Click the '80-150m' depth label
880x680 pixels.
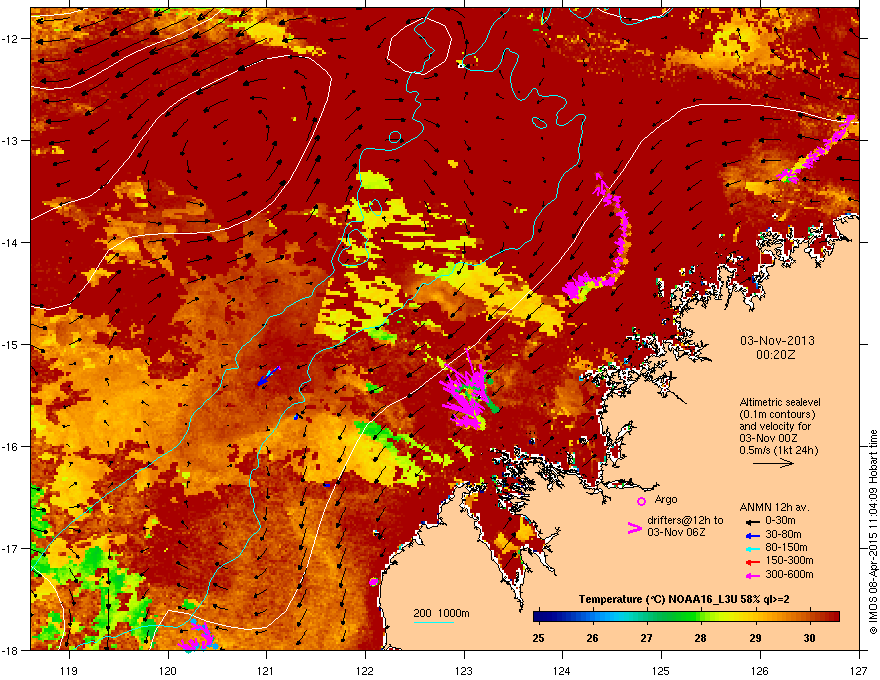(786, 548)
